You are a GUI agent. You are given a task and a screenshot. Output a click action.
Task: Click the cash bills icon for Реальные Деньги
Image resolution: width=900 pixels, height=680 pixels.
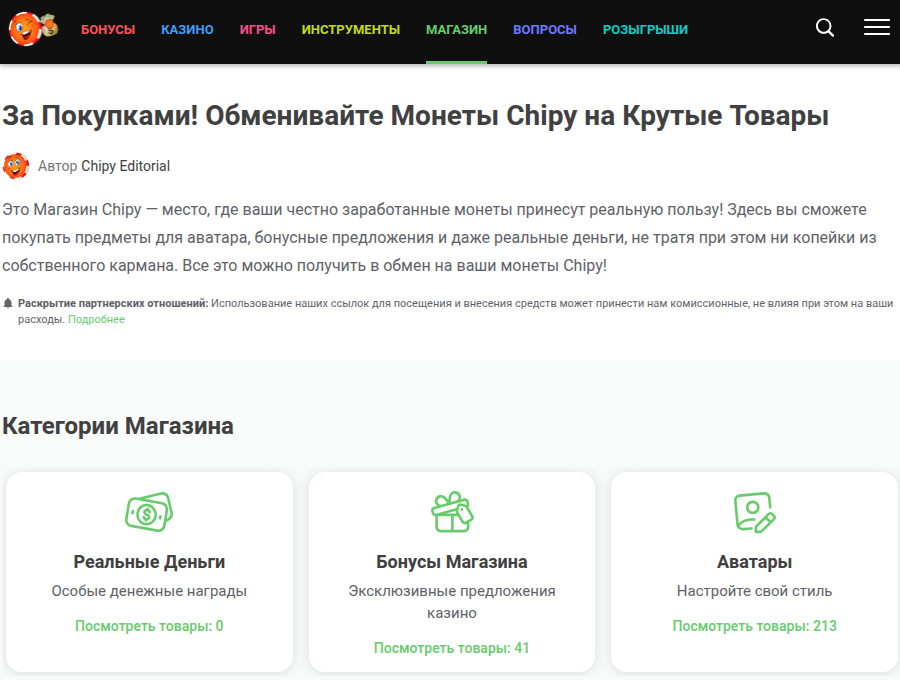coord(149,512)
